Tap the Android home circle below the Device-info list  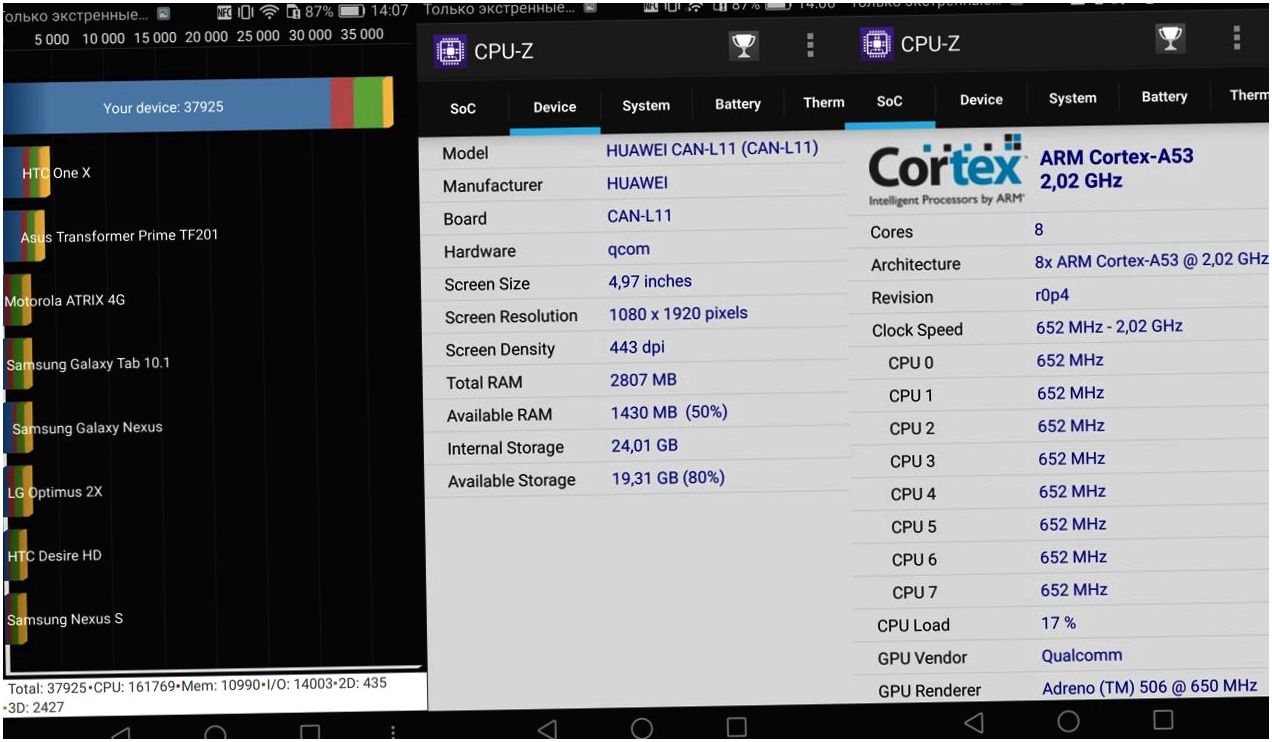tap(642, 728)
